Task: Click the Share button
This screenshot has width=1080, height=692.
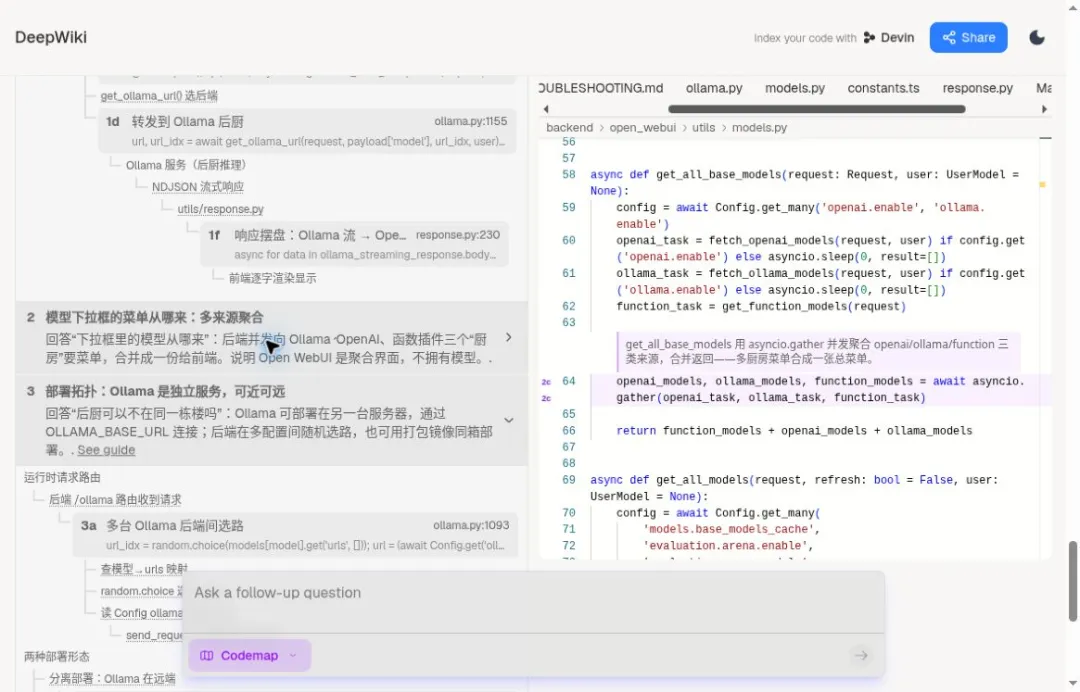Action: point(968,38)
